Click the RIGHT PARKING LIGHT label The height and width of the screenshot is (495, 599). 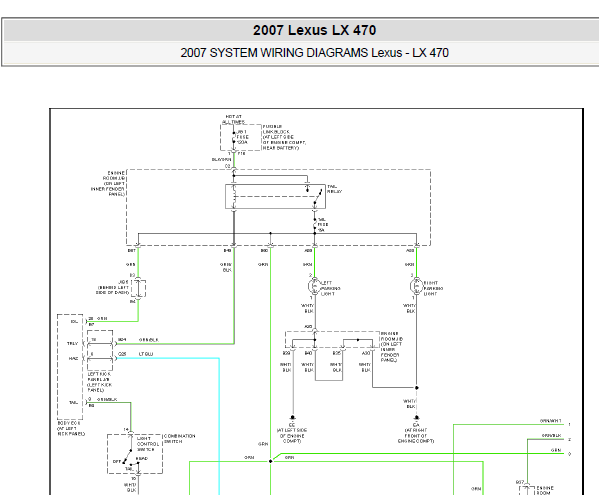433,288
